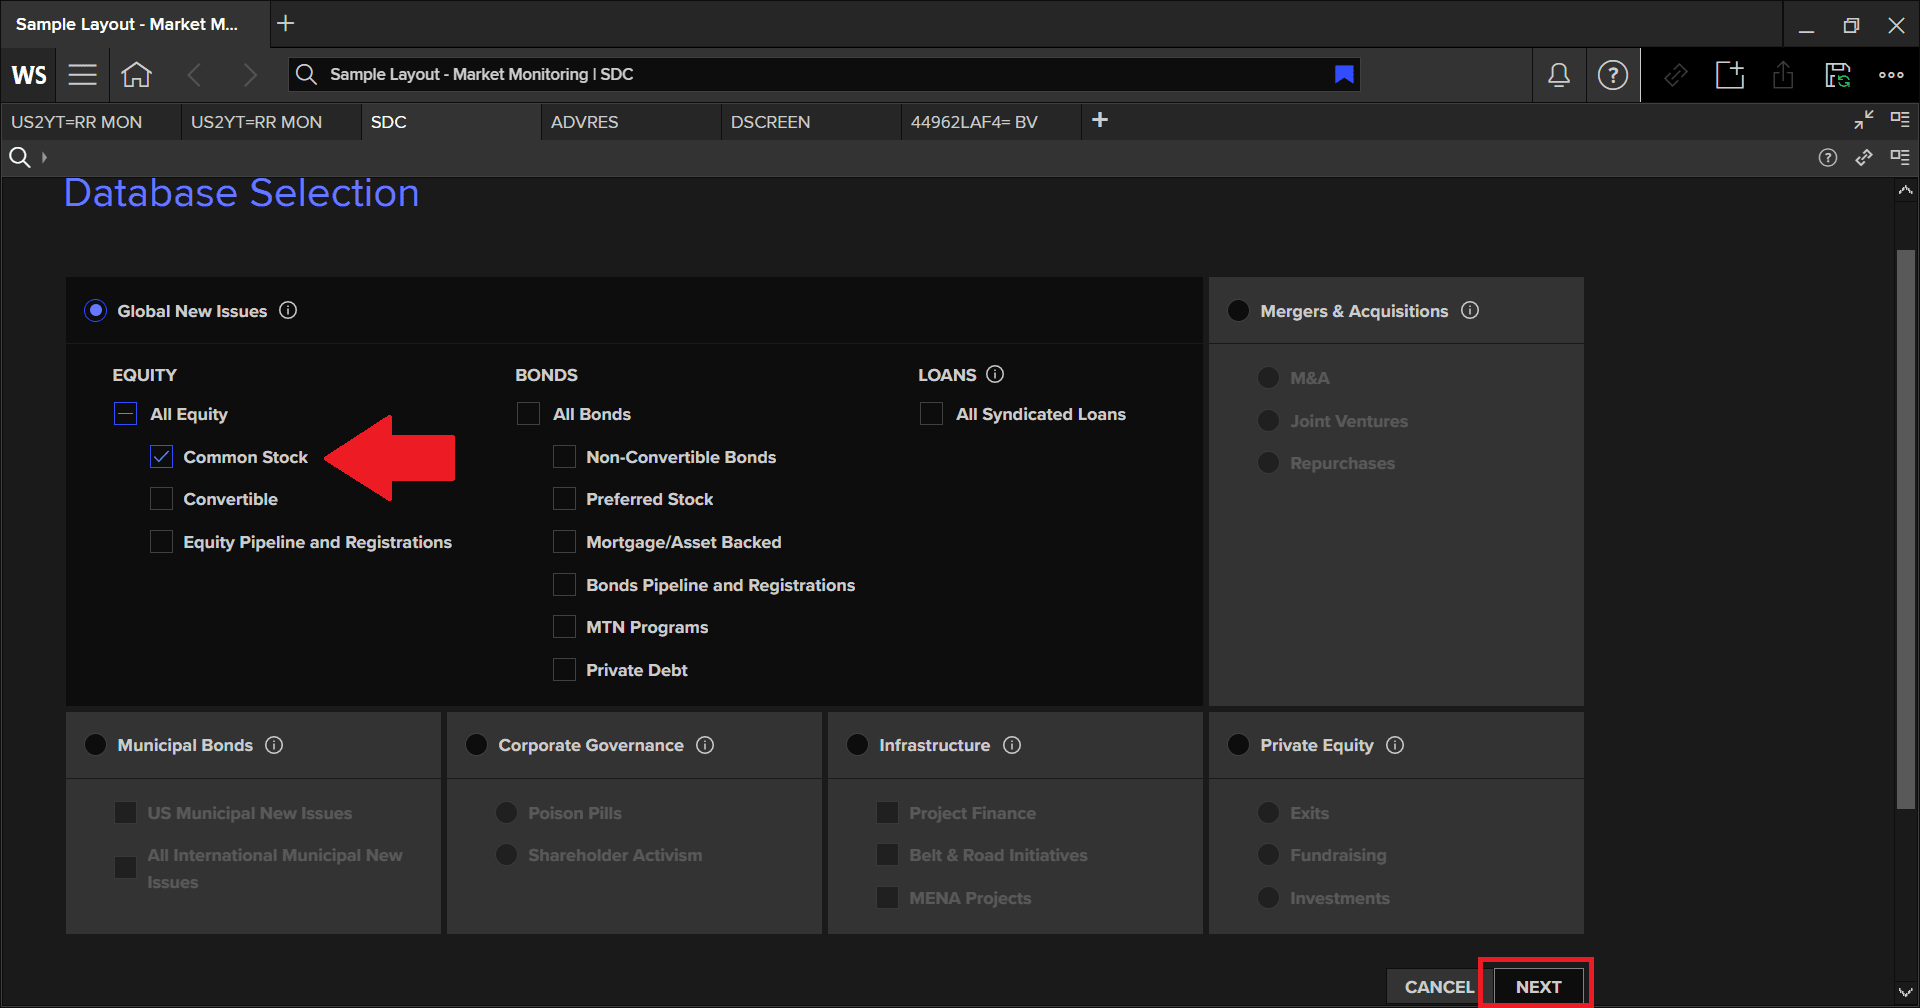Check Bonds Pipeline and Registrations
The image size is (1920, 1008).
pos(564,585)
